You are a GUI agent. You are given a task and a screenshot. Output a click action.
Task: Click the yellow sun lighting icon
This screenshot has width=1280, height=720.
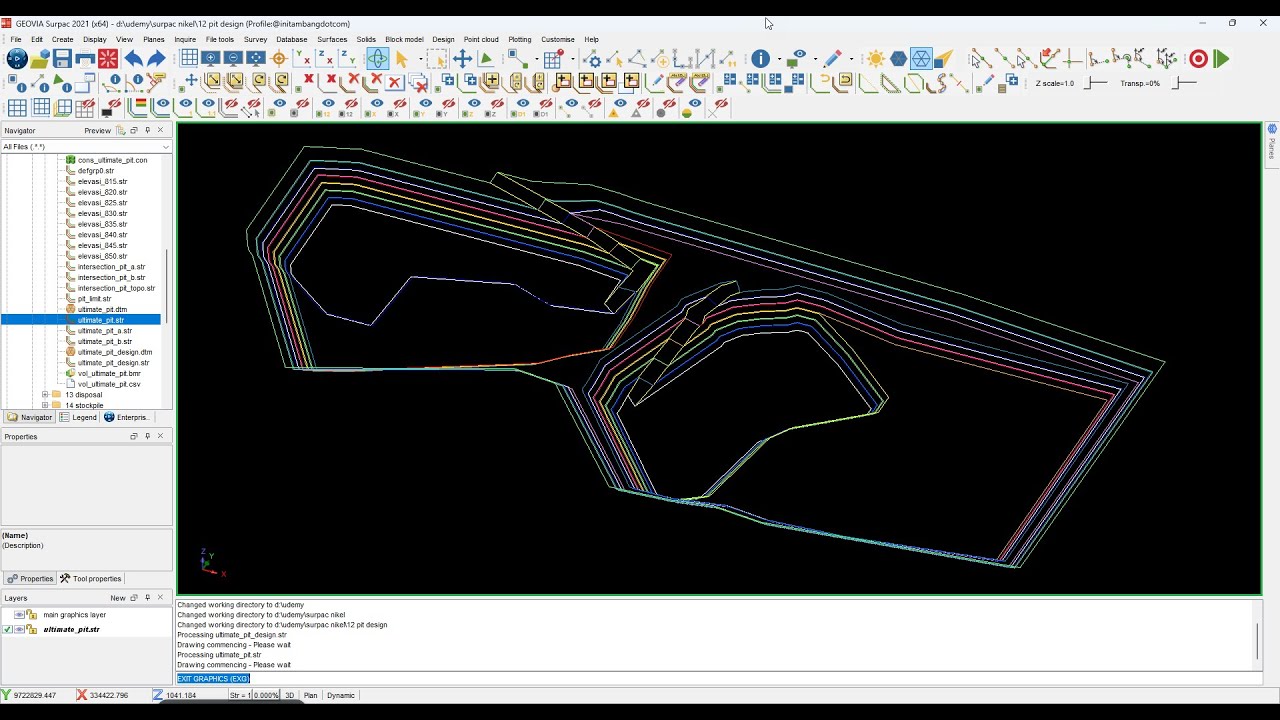[x=875, y=58]
